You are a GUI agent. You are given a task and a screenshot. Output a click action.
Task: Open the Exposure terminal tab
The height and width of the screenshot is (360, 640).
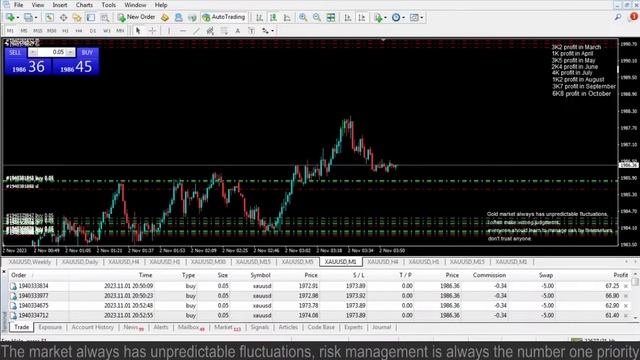50,327
